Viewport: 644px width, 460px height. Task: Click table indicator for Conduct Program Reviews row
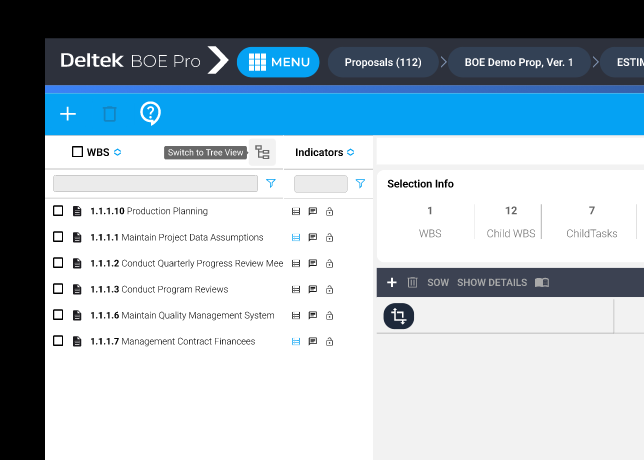pos(296,290)
